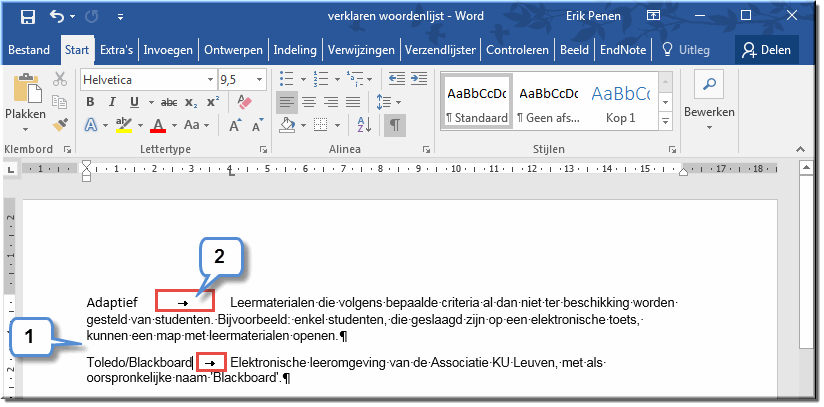The width and height of the screenshot is (824, 407).
Task: Decrease paragraph indent
Action: pos(397,79)
